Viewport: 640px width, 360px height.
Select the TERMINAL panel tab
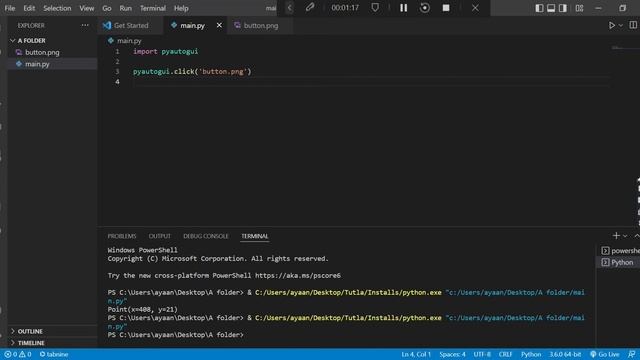(255, 236)
